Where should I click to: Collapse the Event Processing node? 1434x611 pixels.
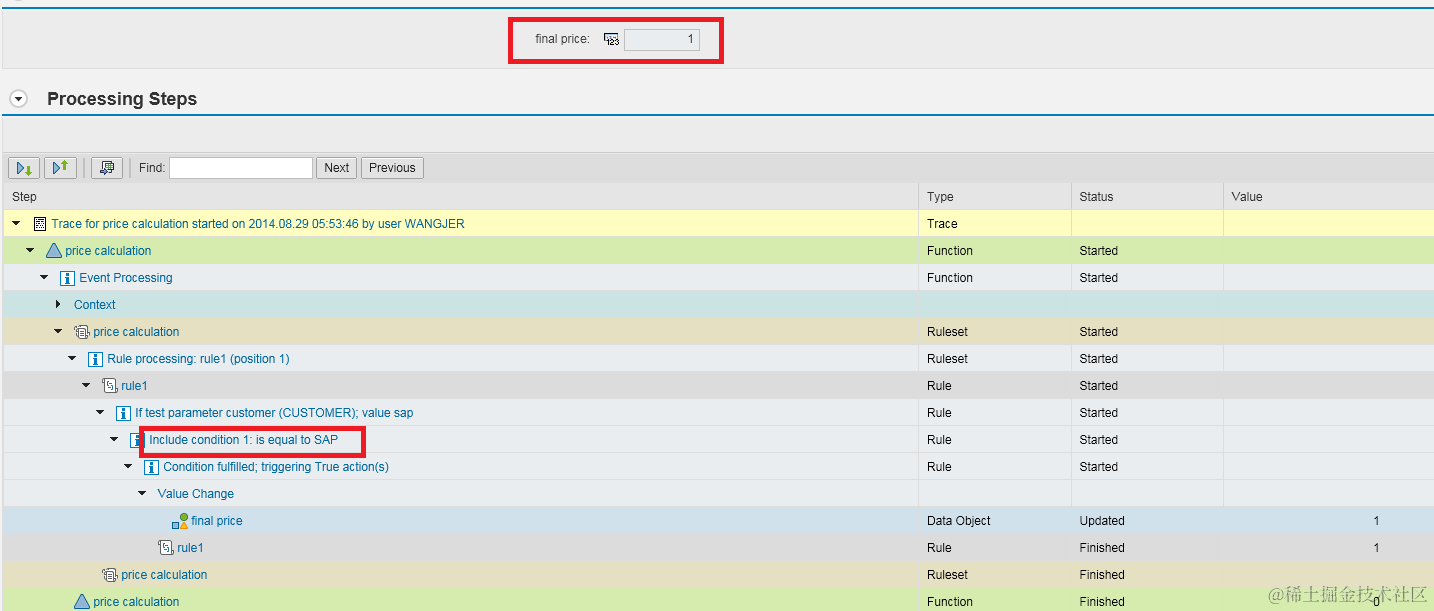pos(44,278)
